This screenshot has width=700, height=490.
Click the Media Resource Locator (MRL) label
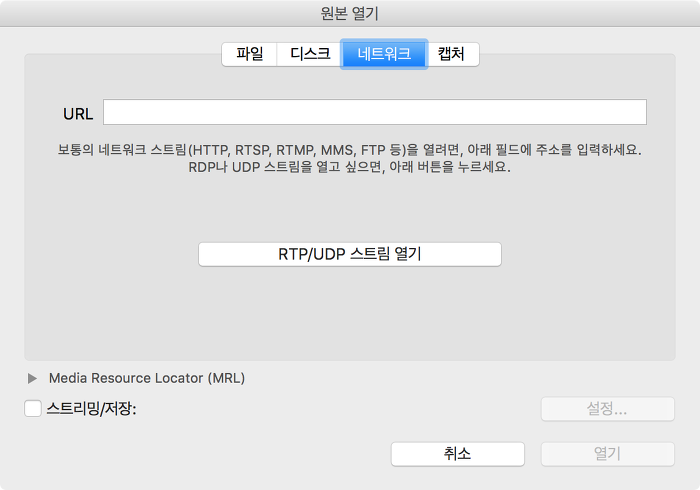(x=147, y=378)
